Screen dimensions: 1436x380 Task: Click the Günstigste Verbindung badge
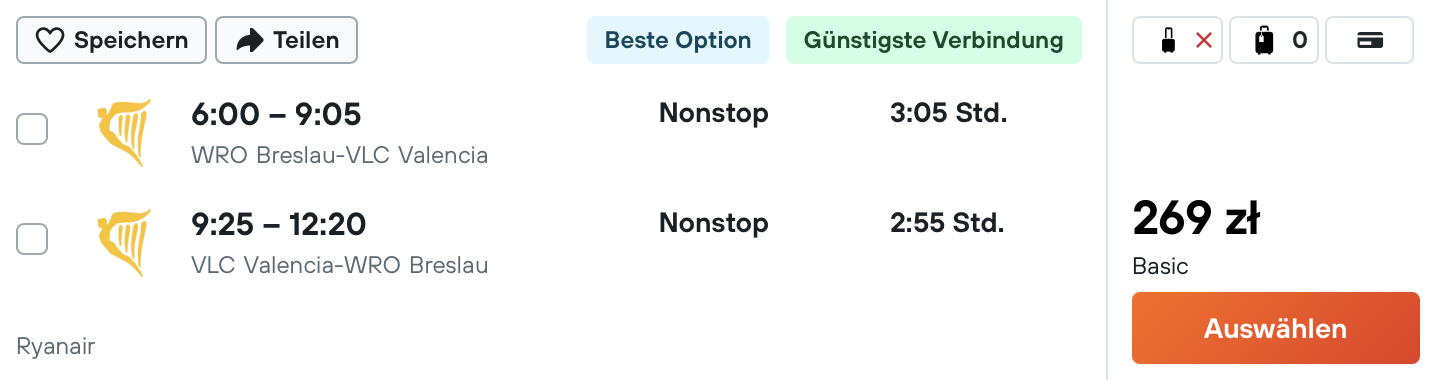pos(934,40)
